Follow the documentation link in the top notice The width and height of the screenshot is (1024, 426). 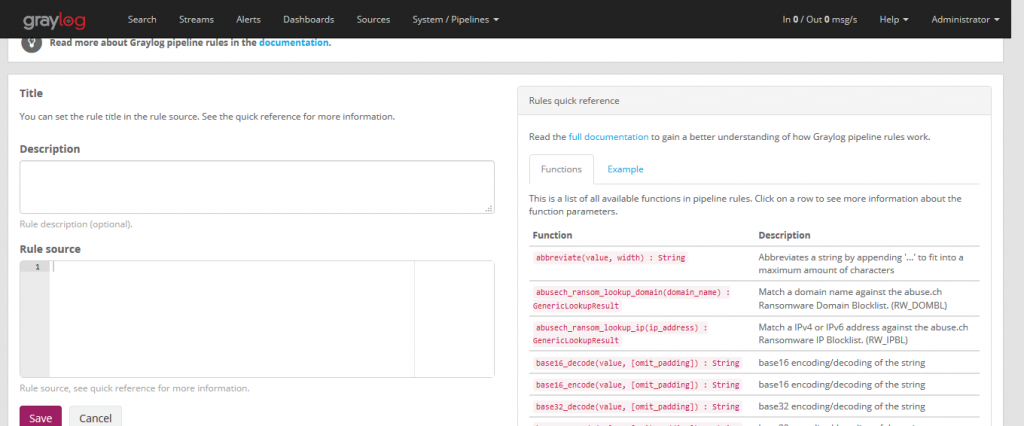(293, 43)
